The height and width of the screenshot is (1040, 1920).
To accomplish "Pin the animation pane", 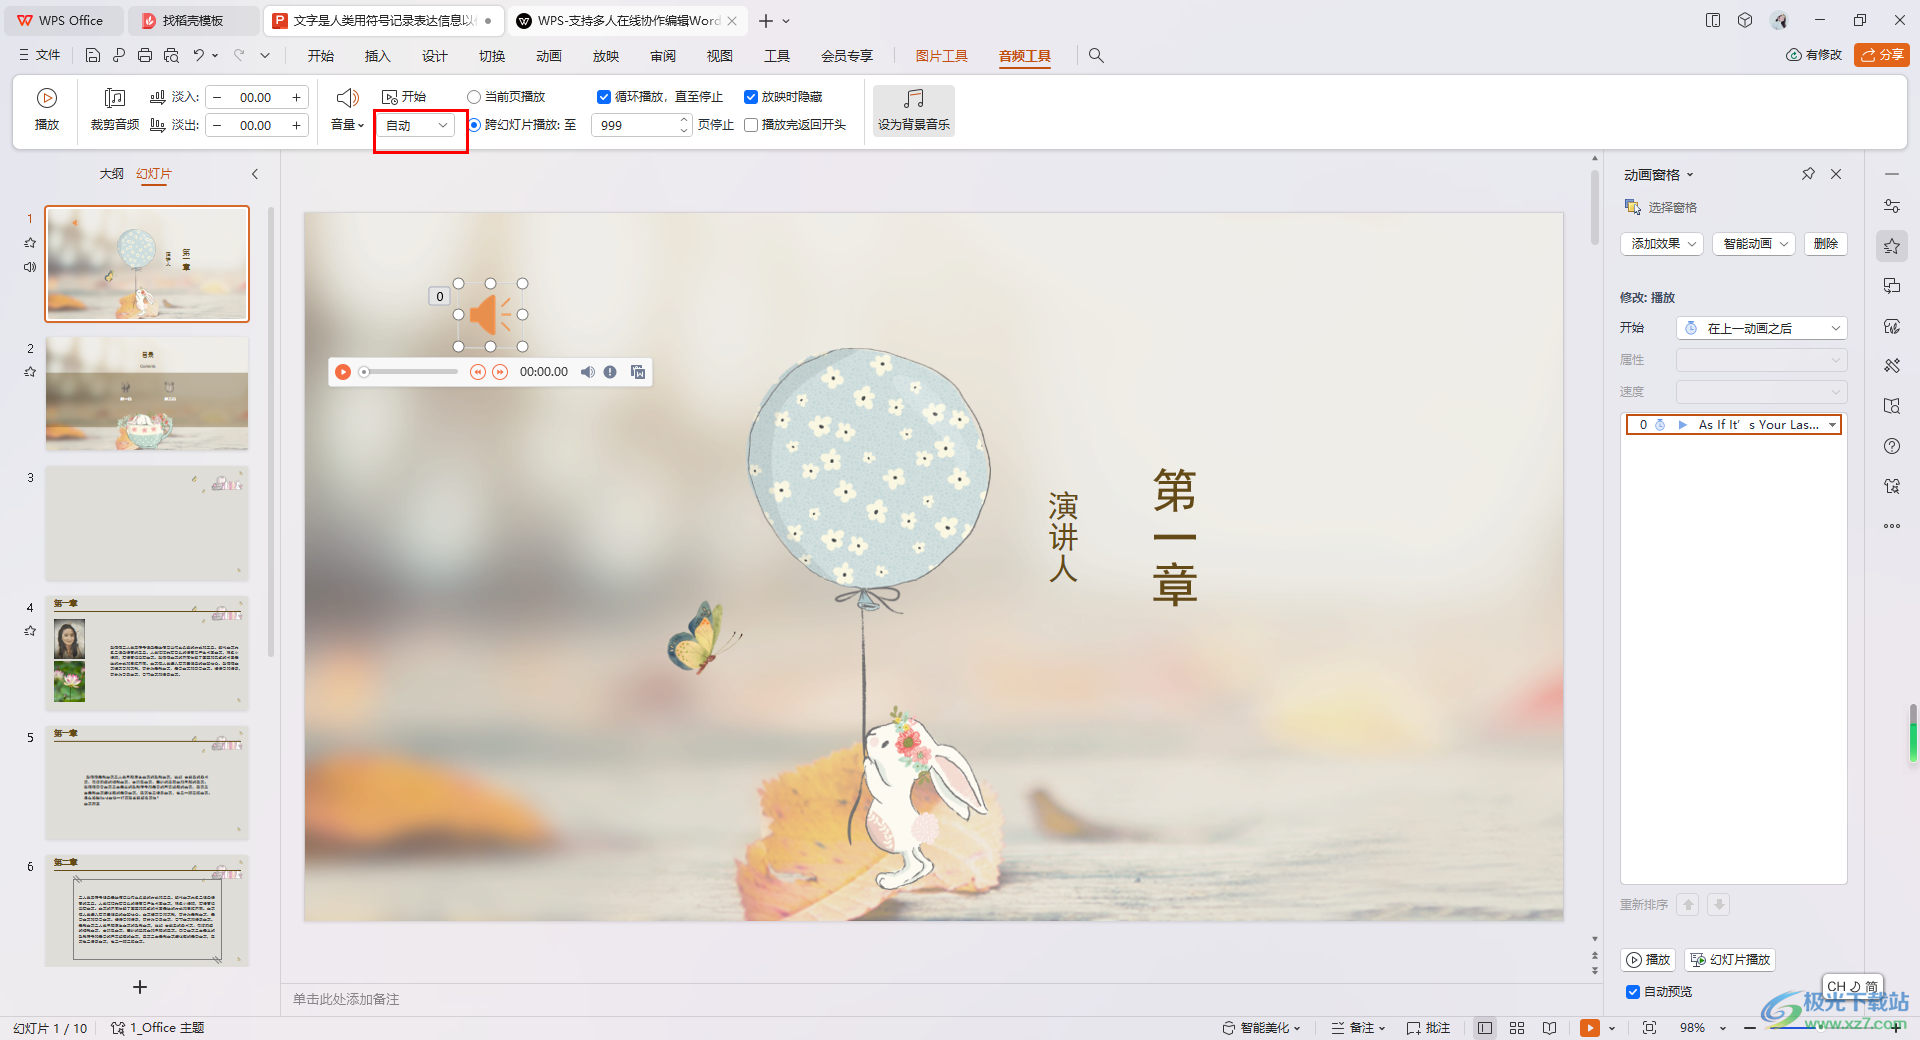I will tap(1808, 174).
